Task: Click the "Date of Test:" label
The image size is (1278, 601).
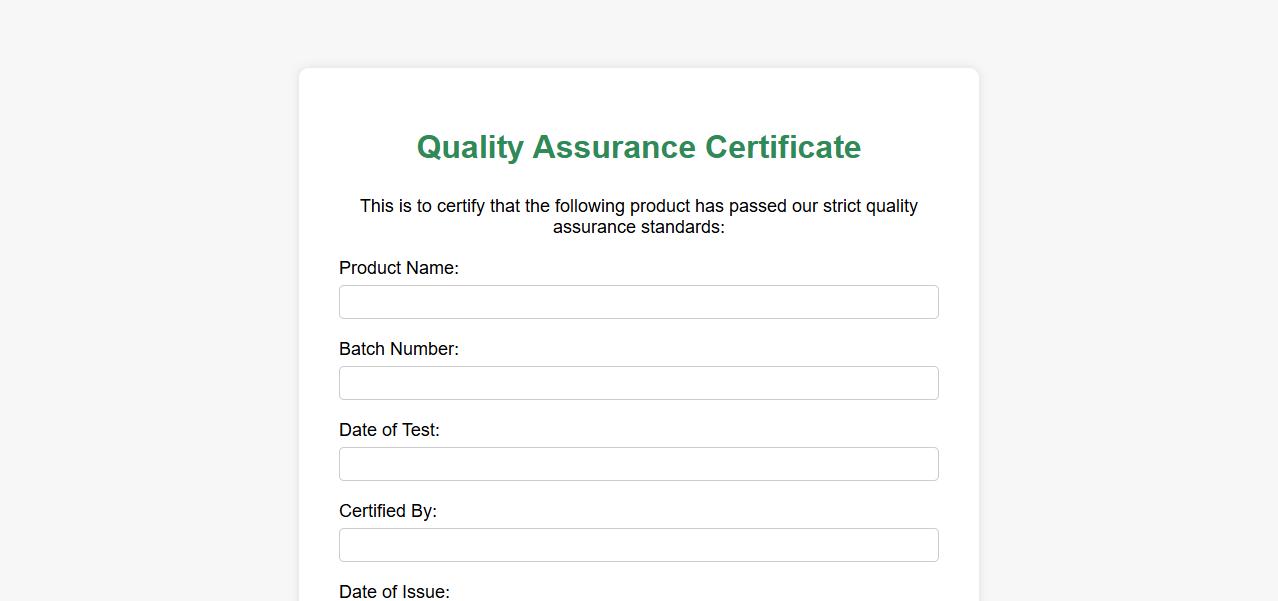Action: pos(389,430)
